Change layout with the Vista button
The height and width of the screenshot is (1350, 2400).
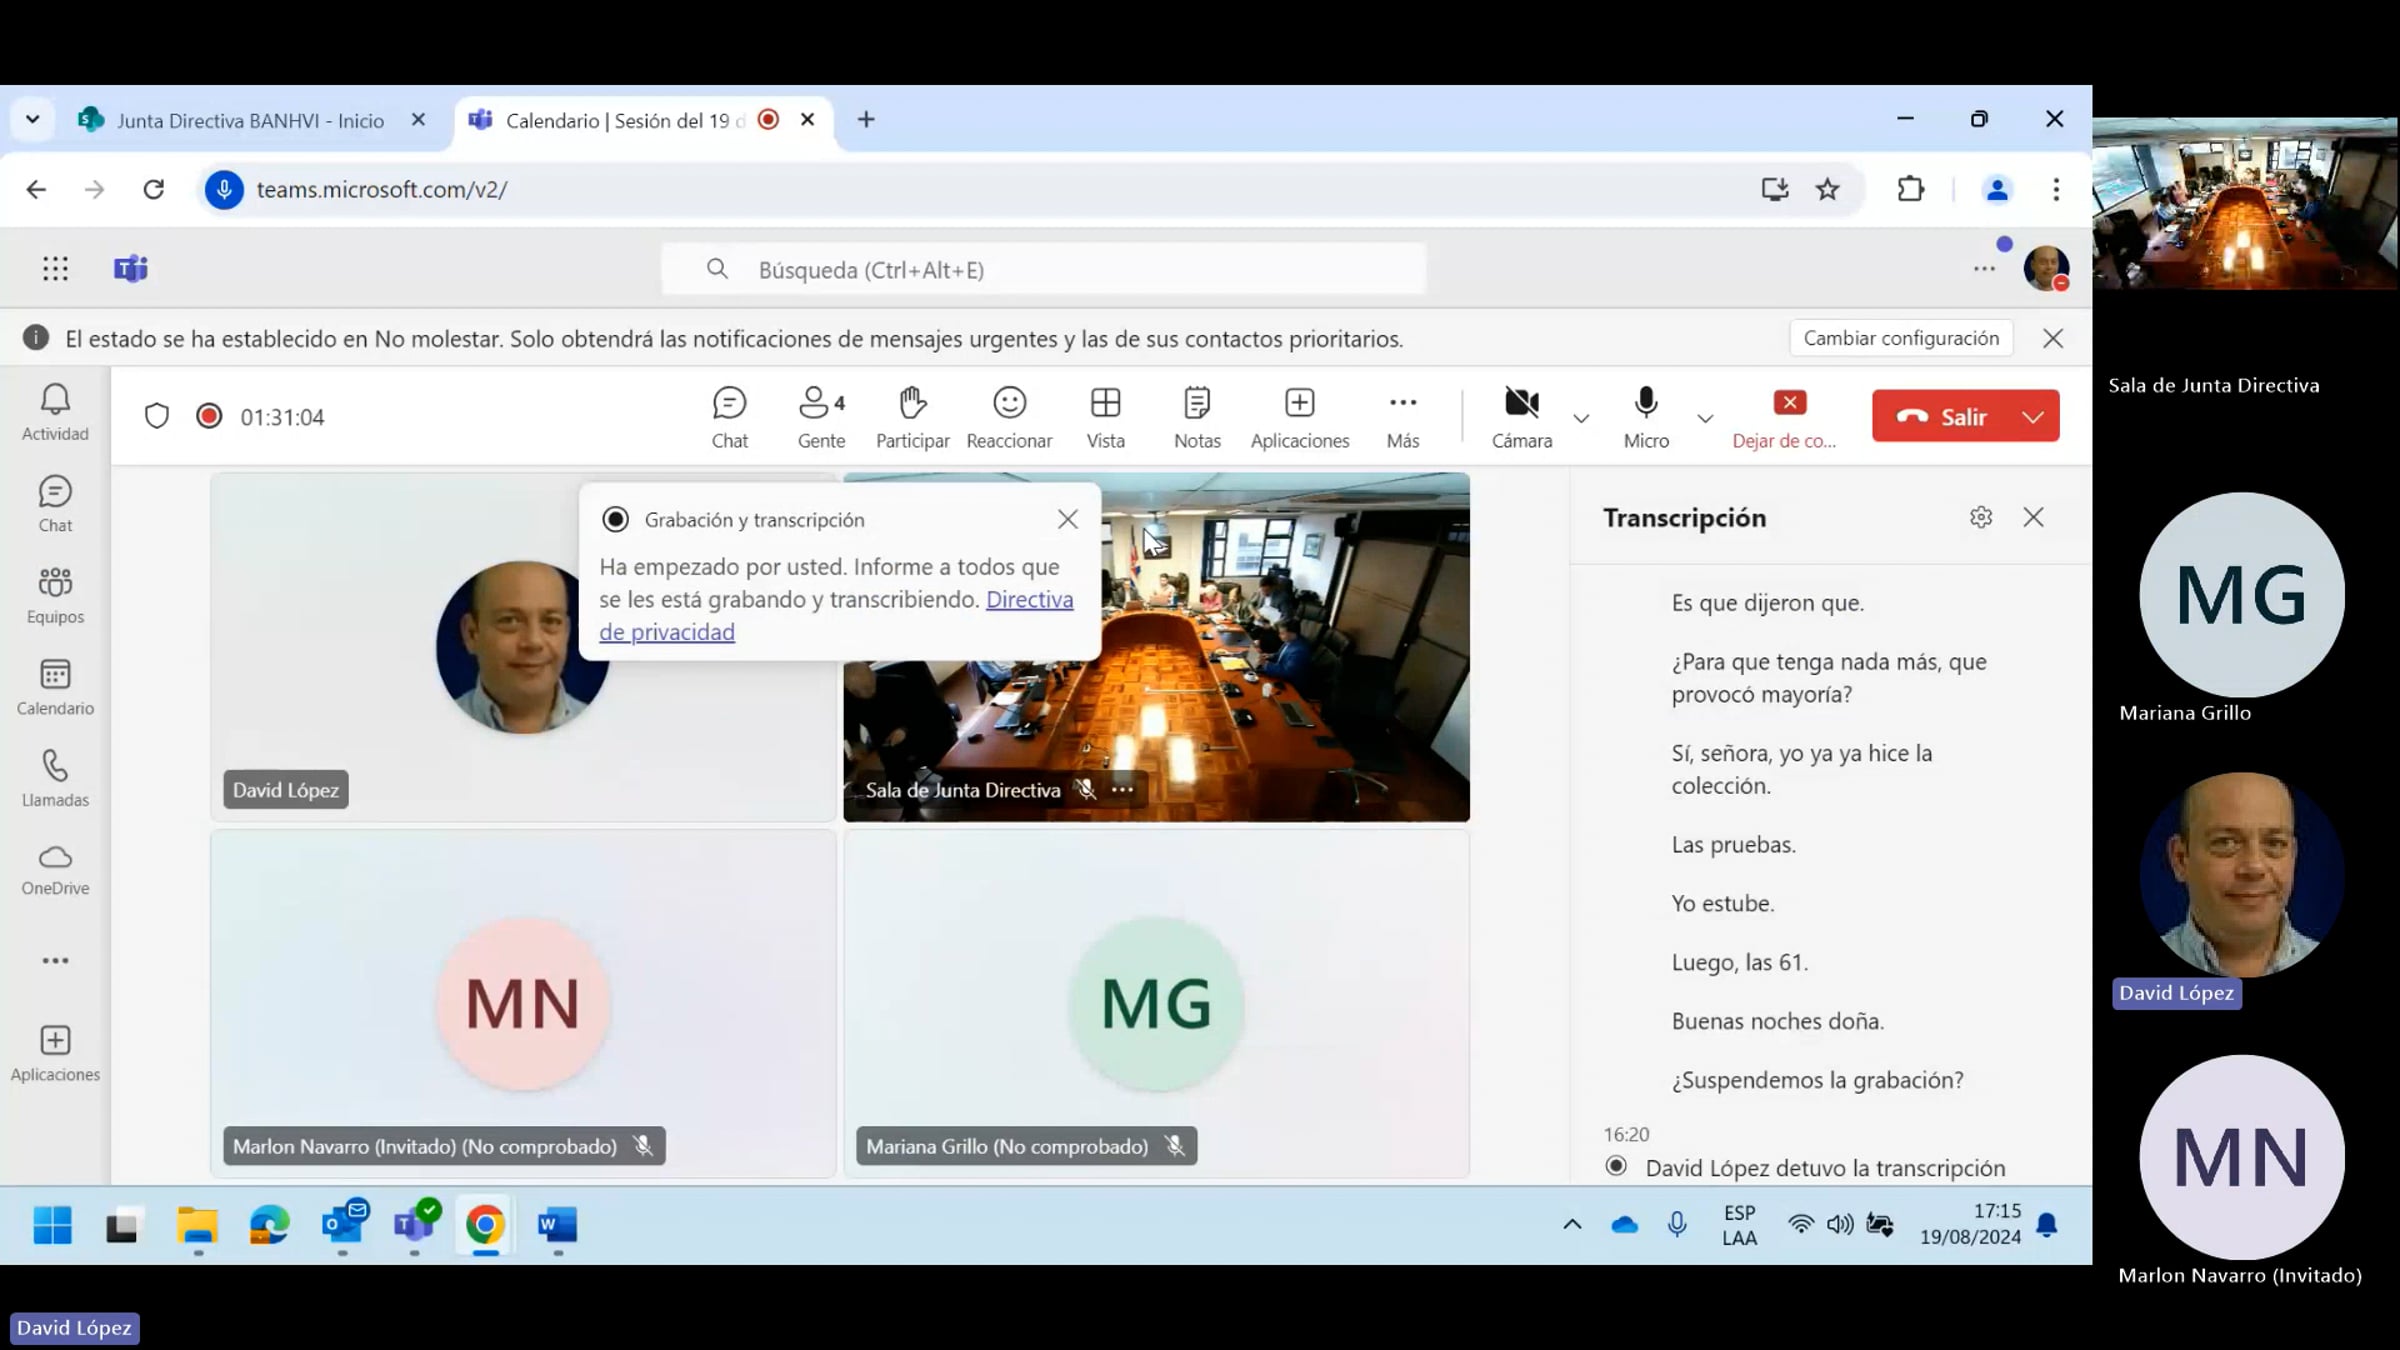pos(1105,417)
